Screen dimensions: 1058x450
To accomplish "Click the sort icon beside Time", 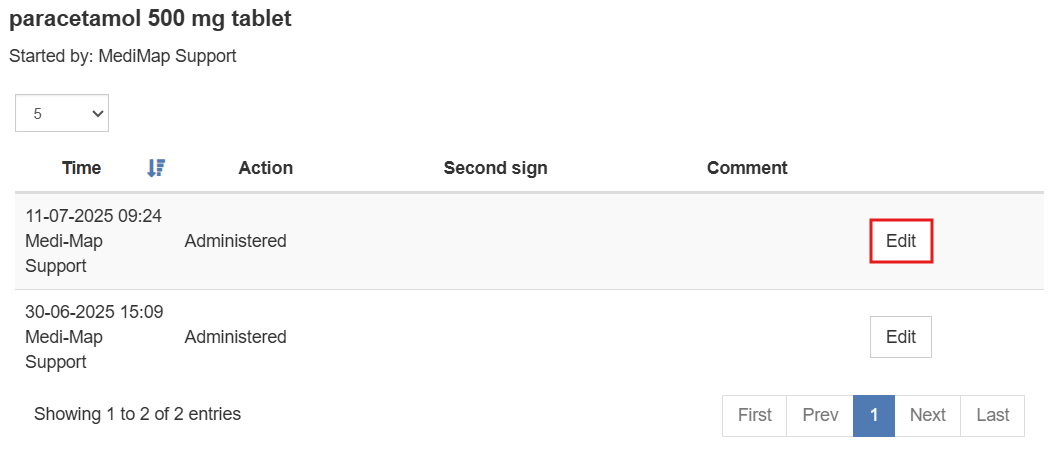I will 156,168.
